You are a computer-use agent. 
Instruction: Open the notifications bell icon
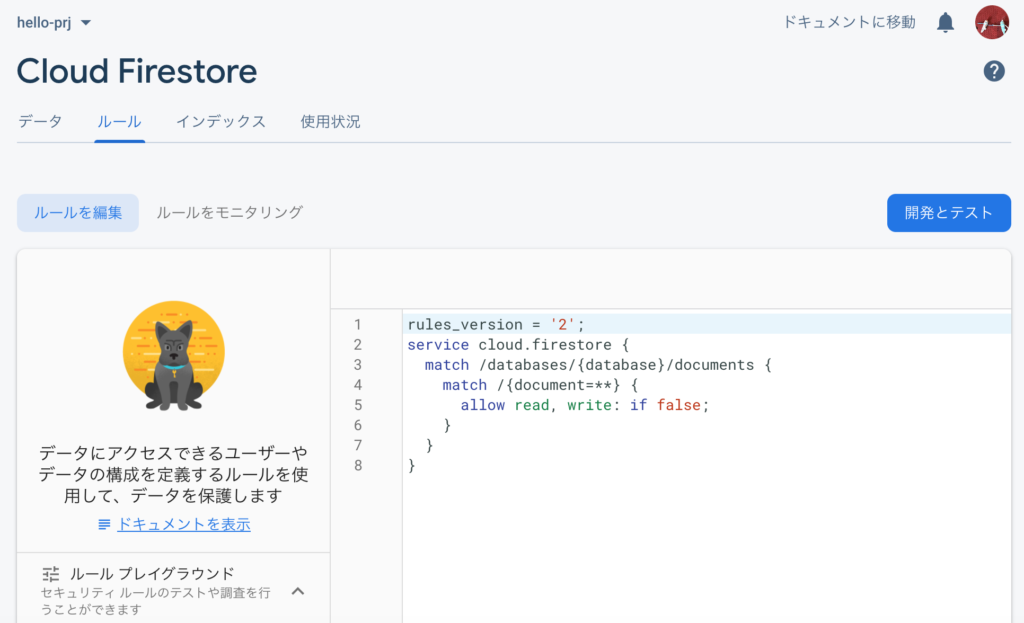pyautogui.click(x=945, y=21)
